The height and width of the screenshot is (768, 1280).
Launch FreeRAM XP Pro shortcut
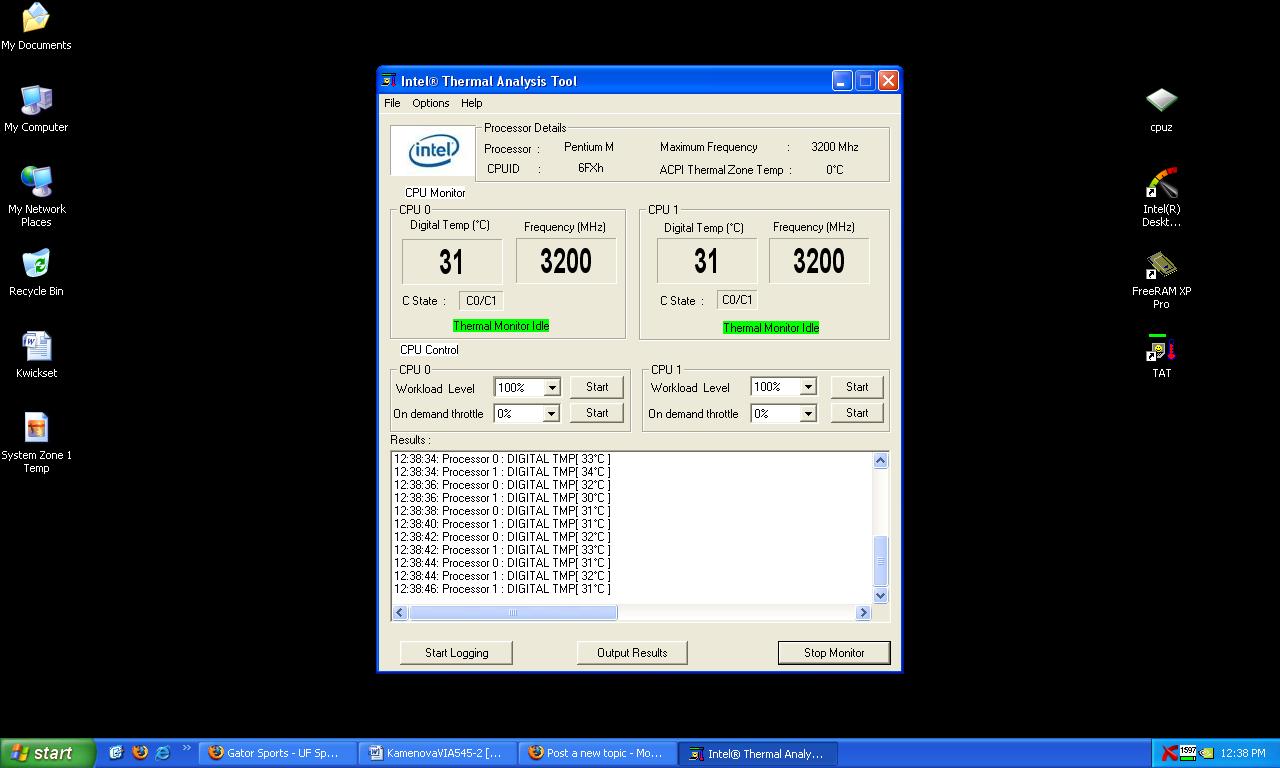pos(1161,278)
